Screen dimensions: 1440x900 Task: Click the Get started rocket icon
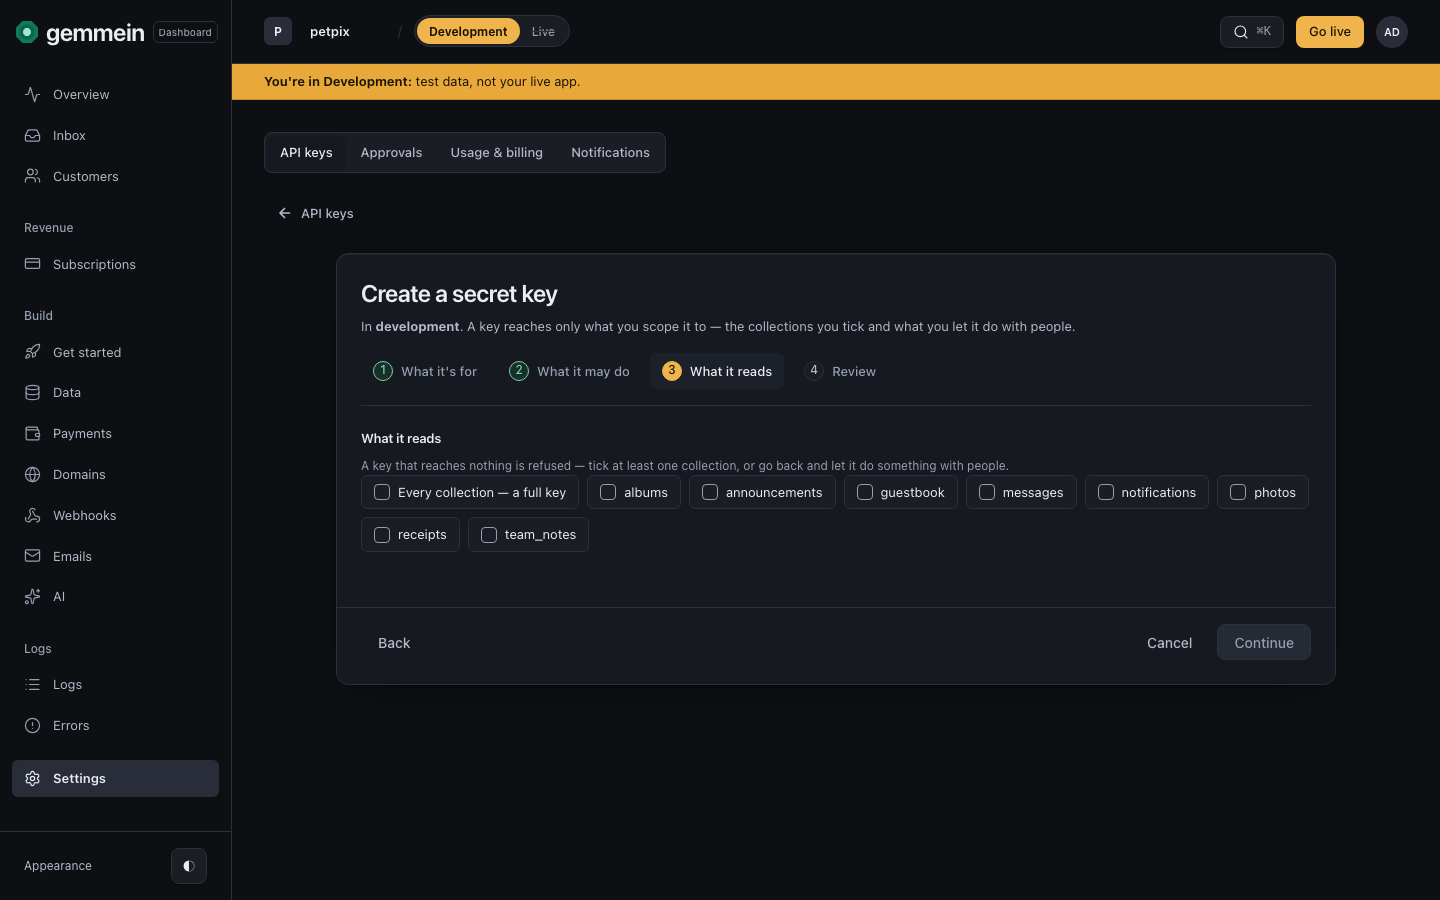(33, 352)
